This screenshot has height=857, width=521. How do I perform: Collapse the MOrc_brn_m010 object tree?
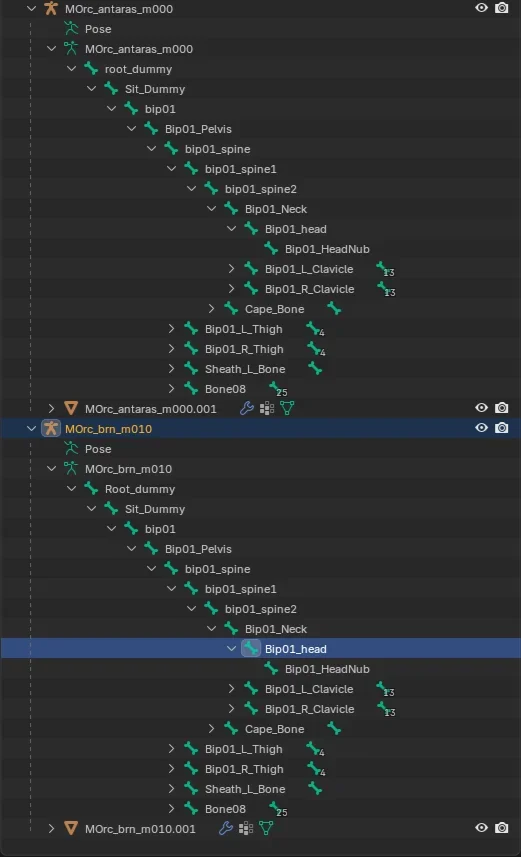point(31,428)
